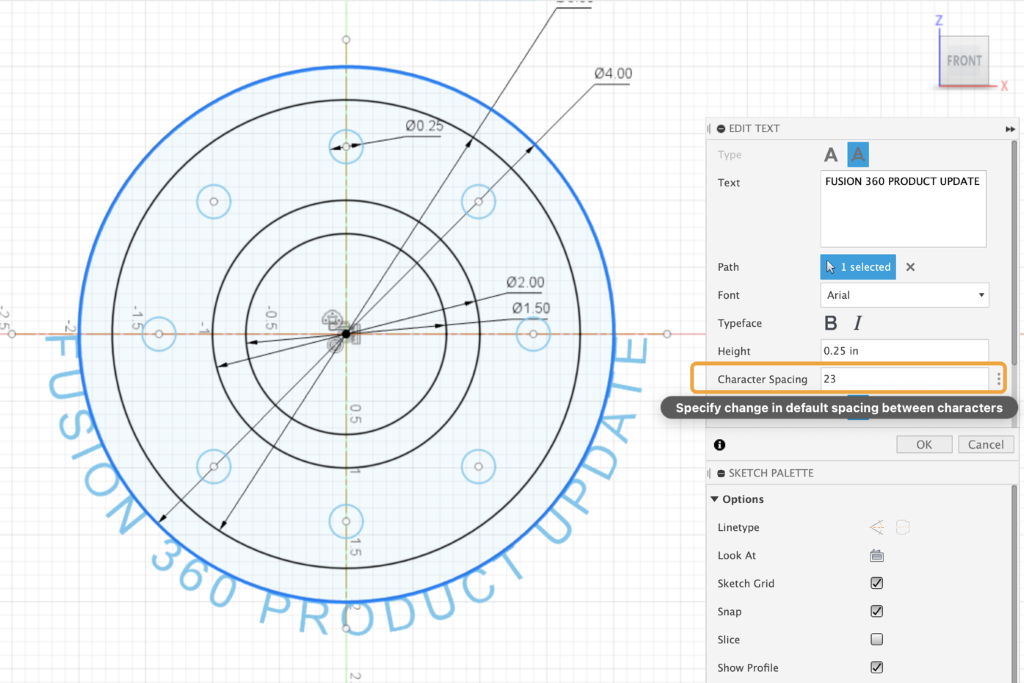Disable the Sketch Grid checkbox
The height and width of the screenshot is (683, 1024).
click(x=877, y=584)
